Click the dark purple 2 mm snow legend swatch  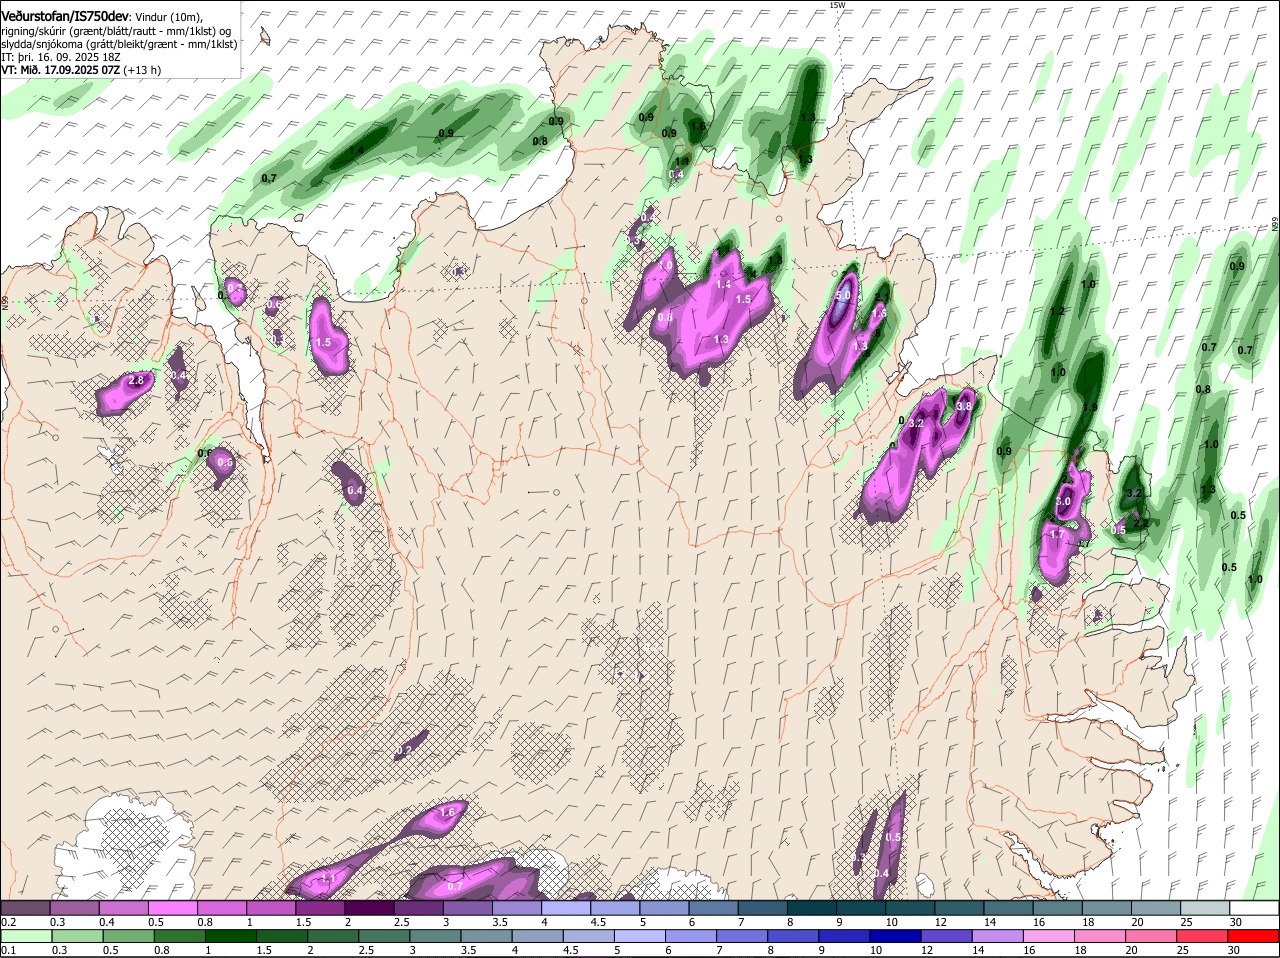(x=368, y=908)
